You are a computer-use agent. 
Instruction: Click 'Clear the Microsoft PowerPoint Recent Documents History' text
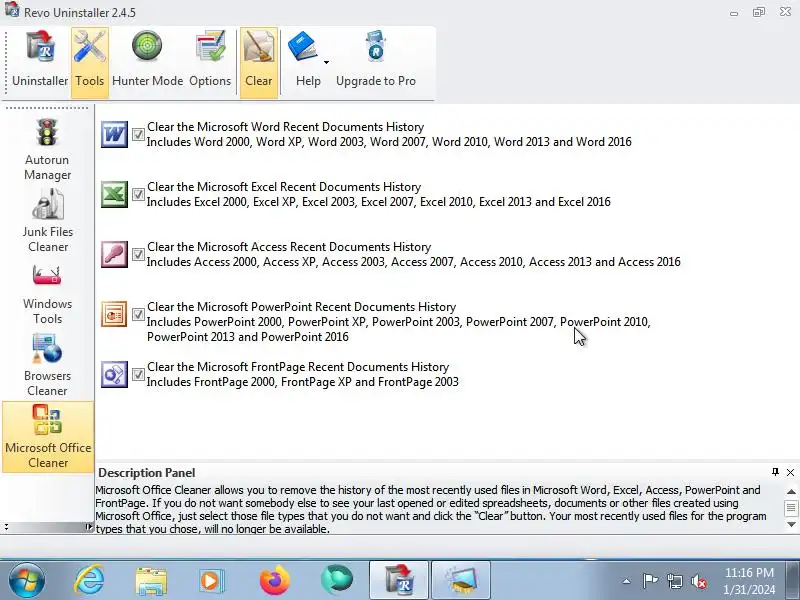coord(302,307)
